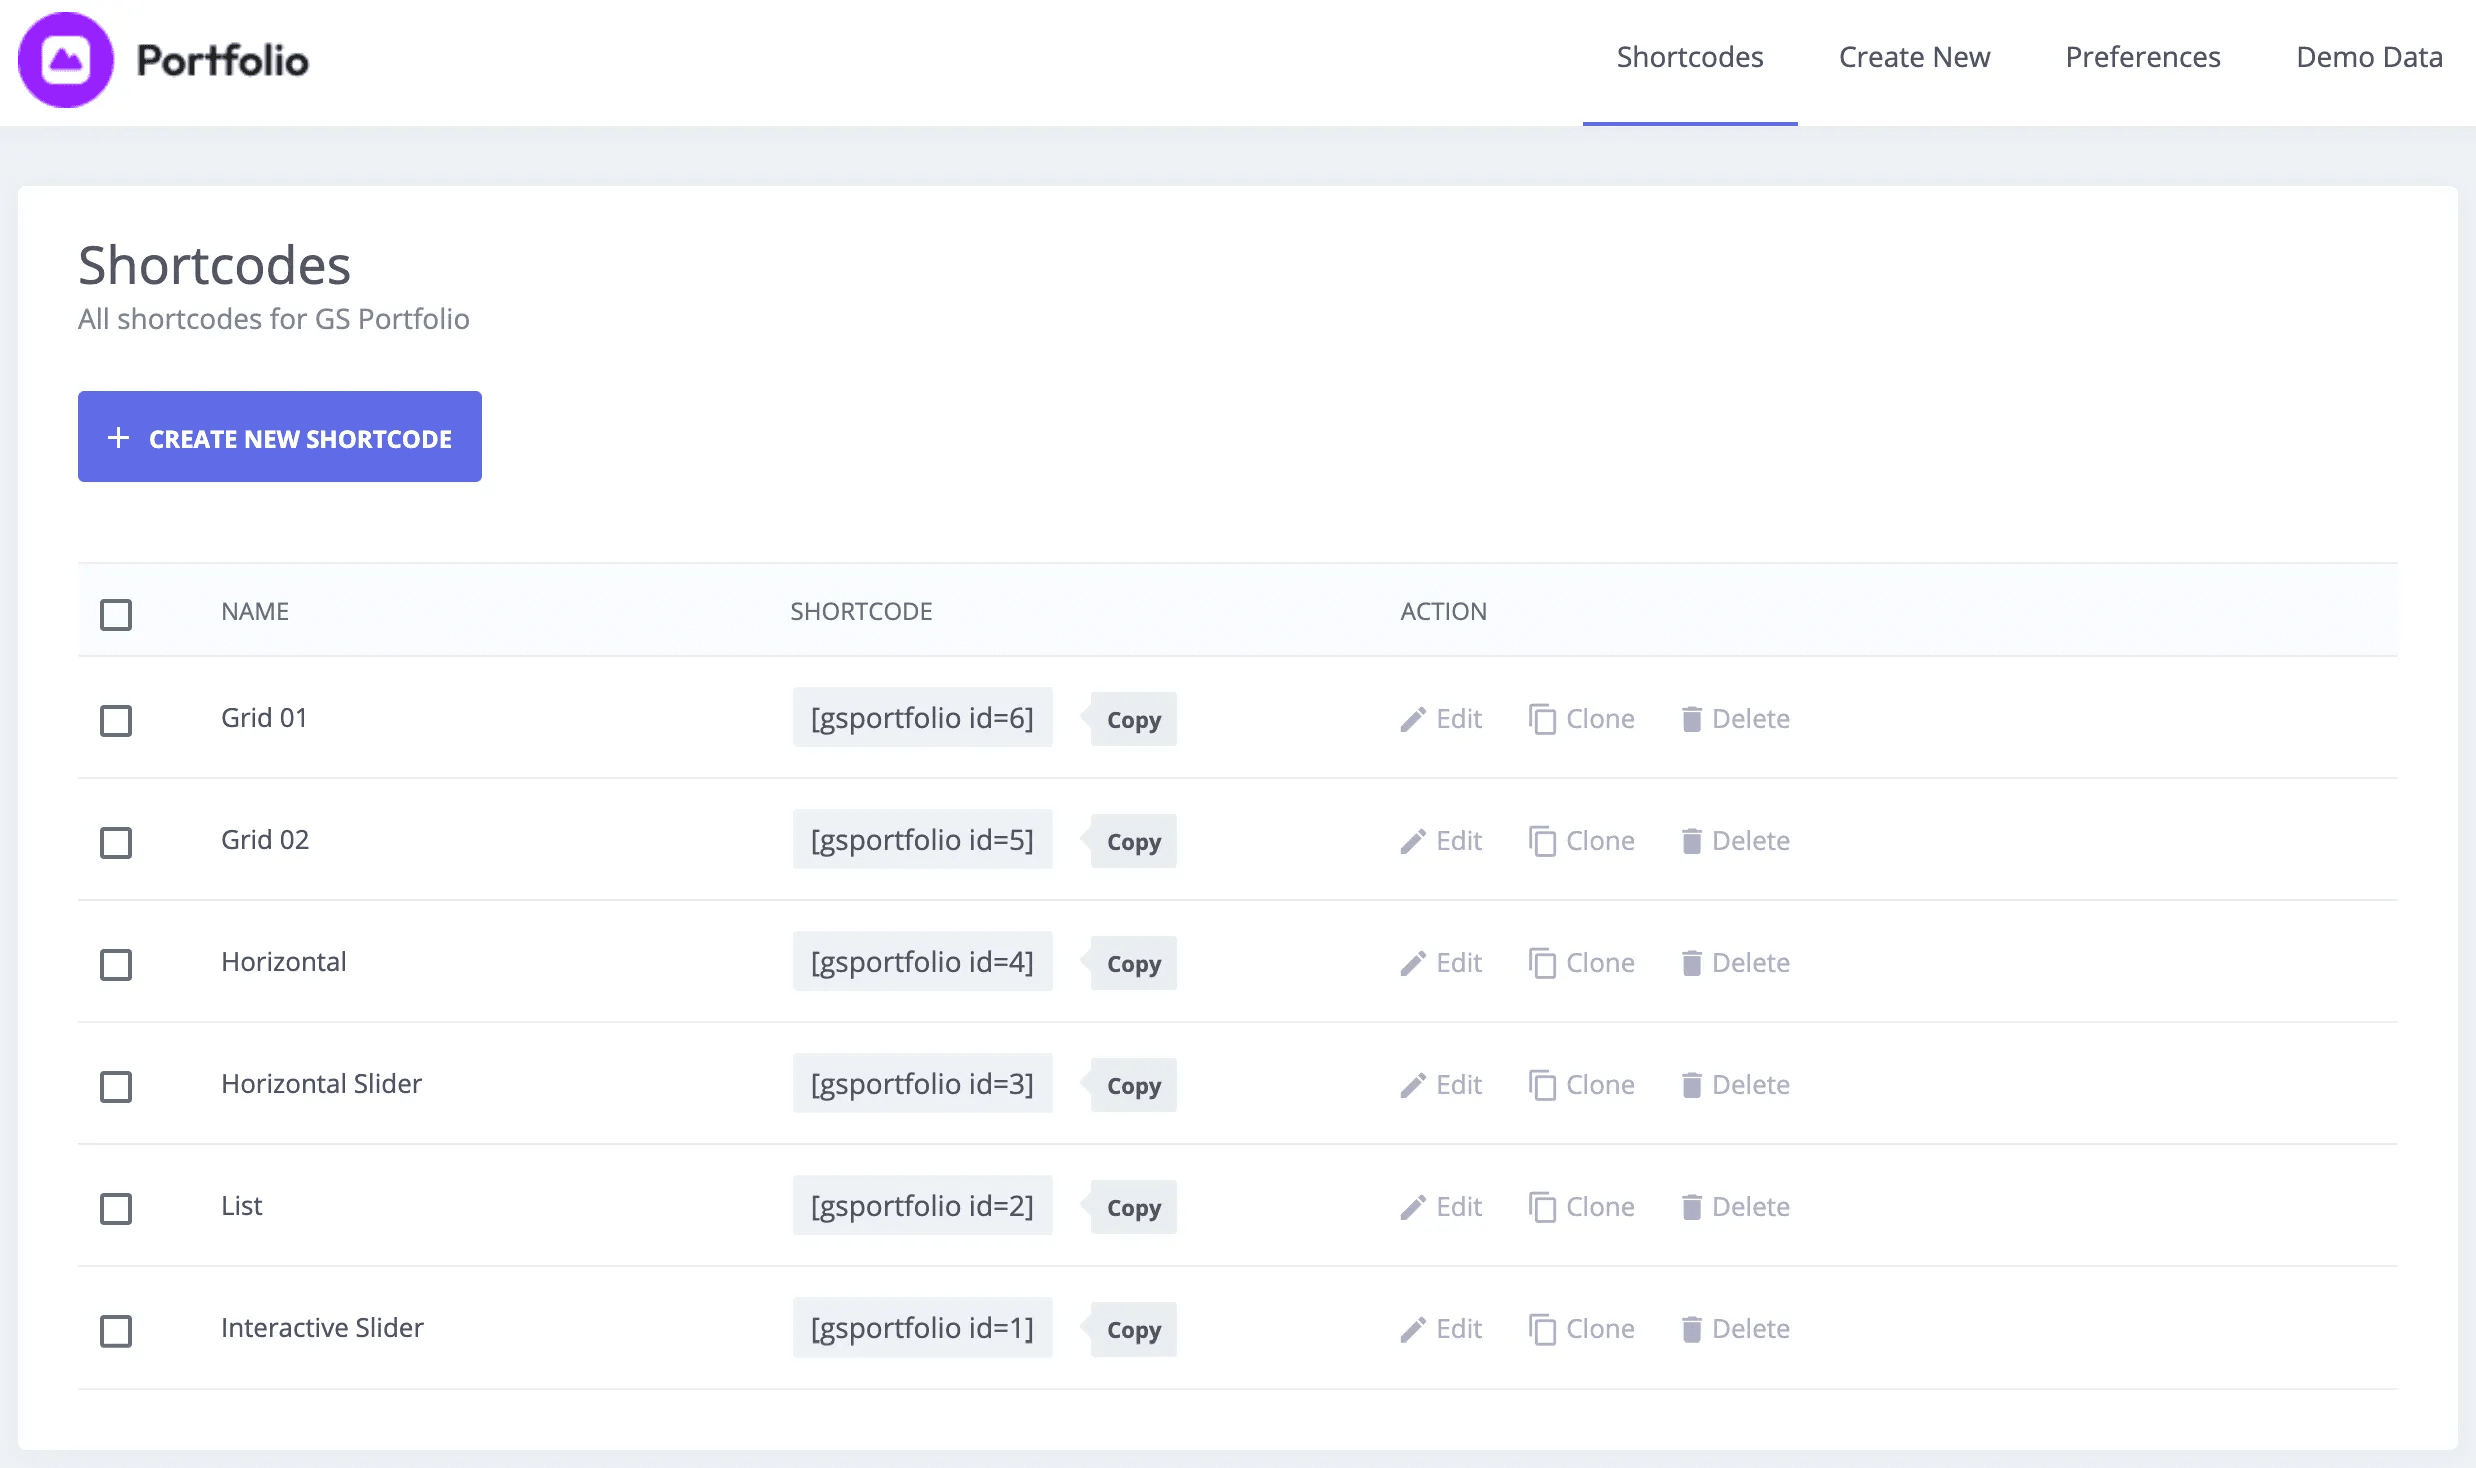Click the pencil Edit icon for List
The image size is (2476, 1468).
(x=1412, y=1207)
